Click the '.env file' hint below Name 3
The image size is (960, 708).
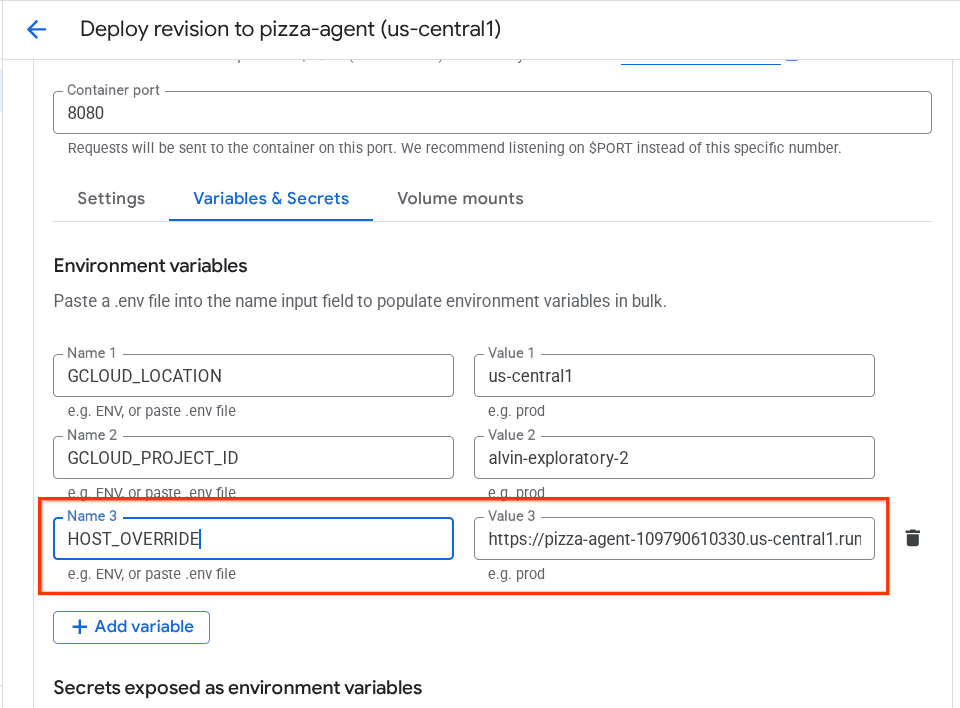[152, 574]
